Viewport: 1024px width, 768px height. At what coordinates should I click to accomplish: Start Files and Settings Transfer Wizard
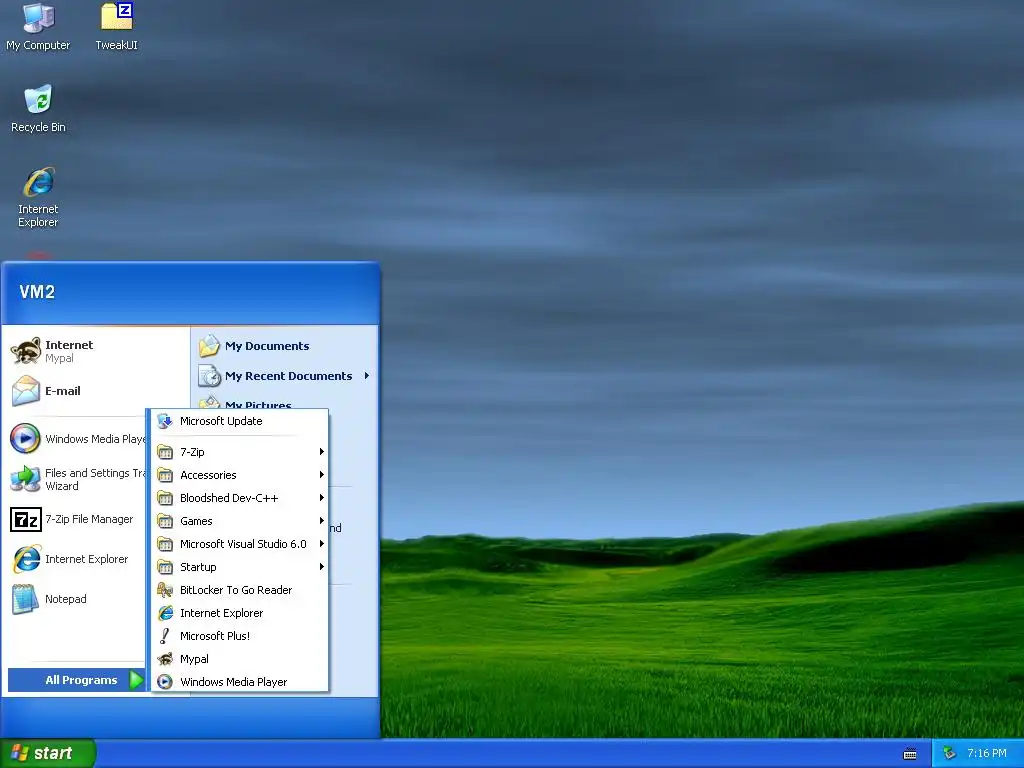[x=77, y=479]
